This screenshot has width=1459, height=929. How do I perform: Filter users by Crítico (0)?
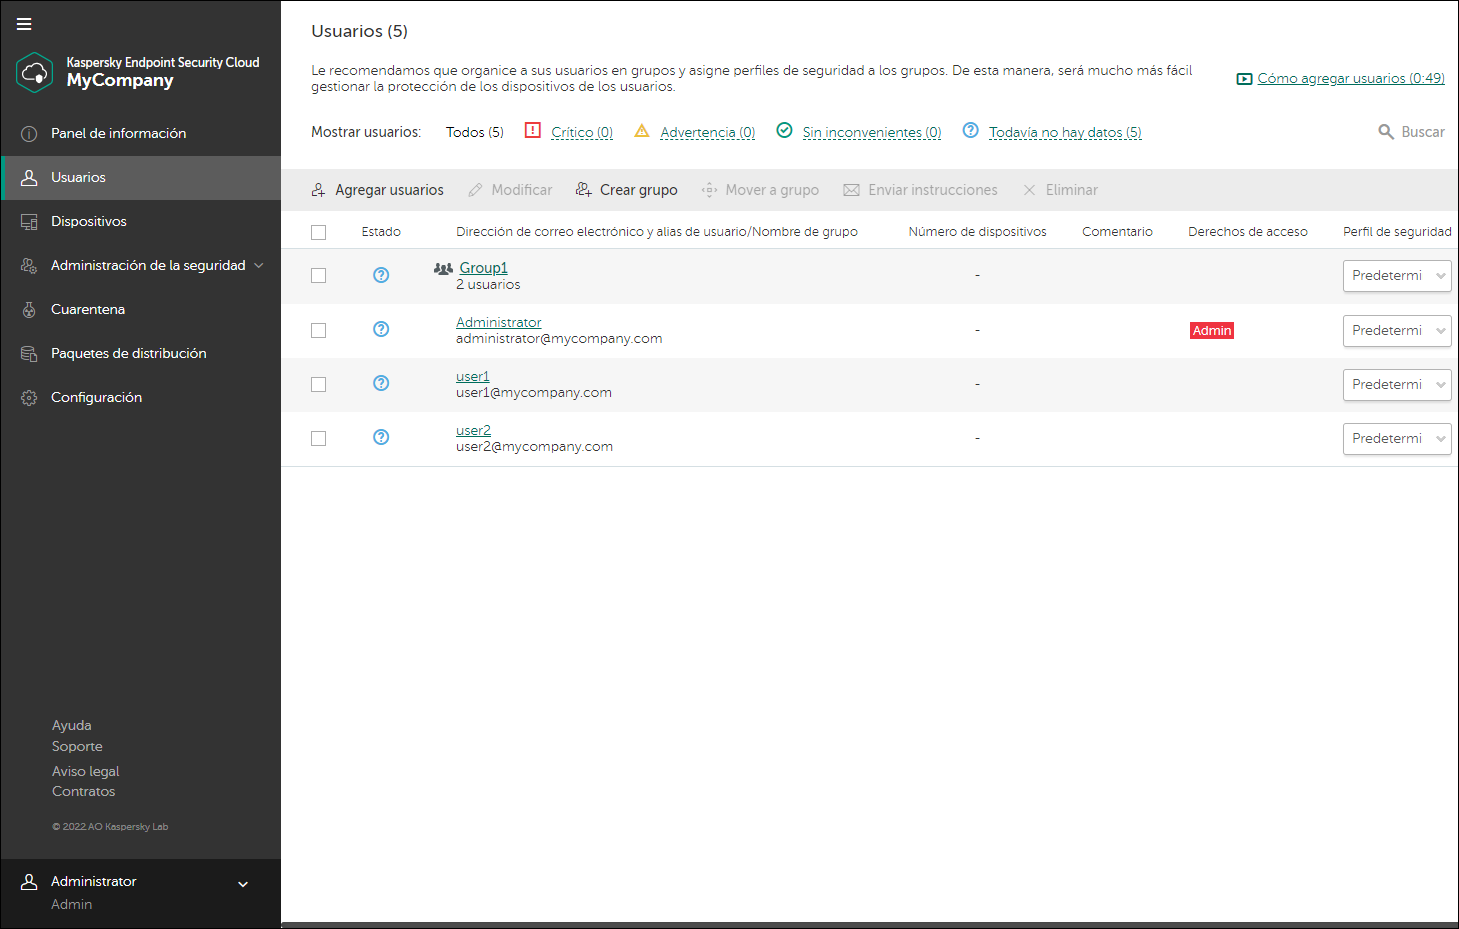(582, 132)
